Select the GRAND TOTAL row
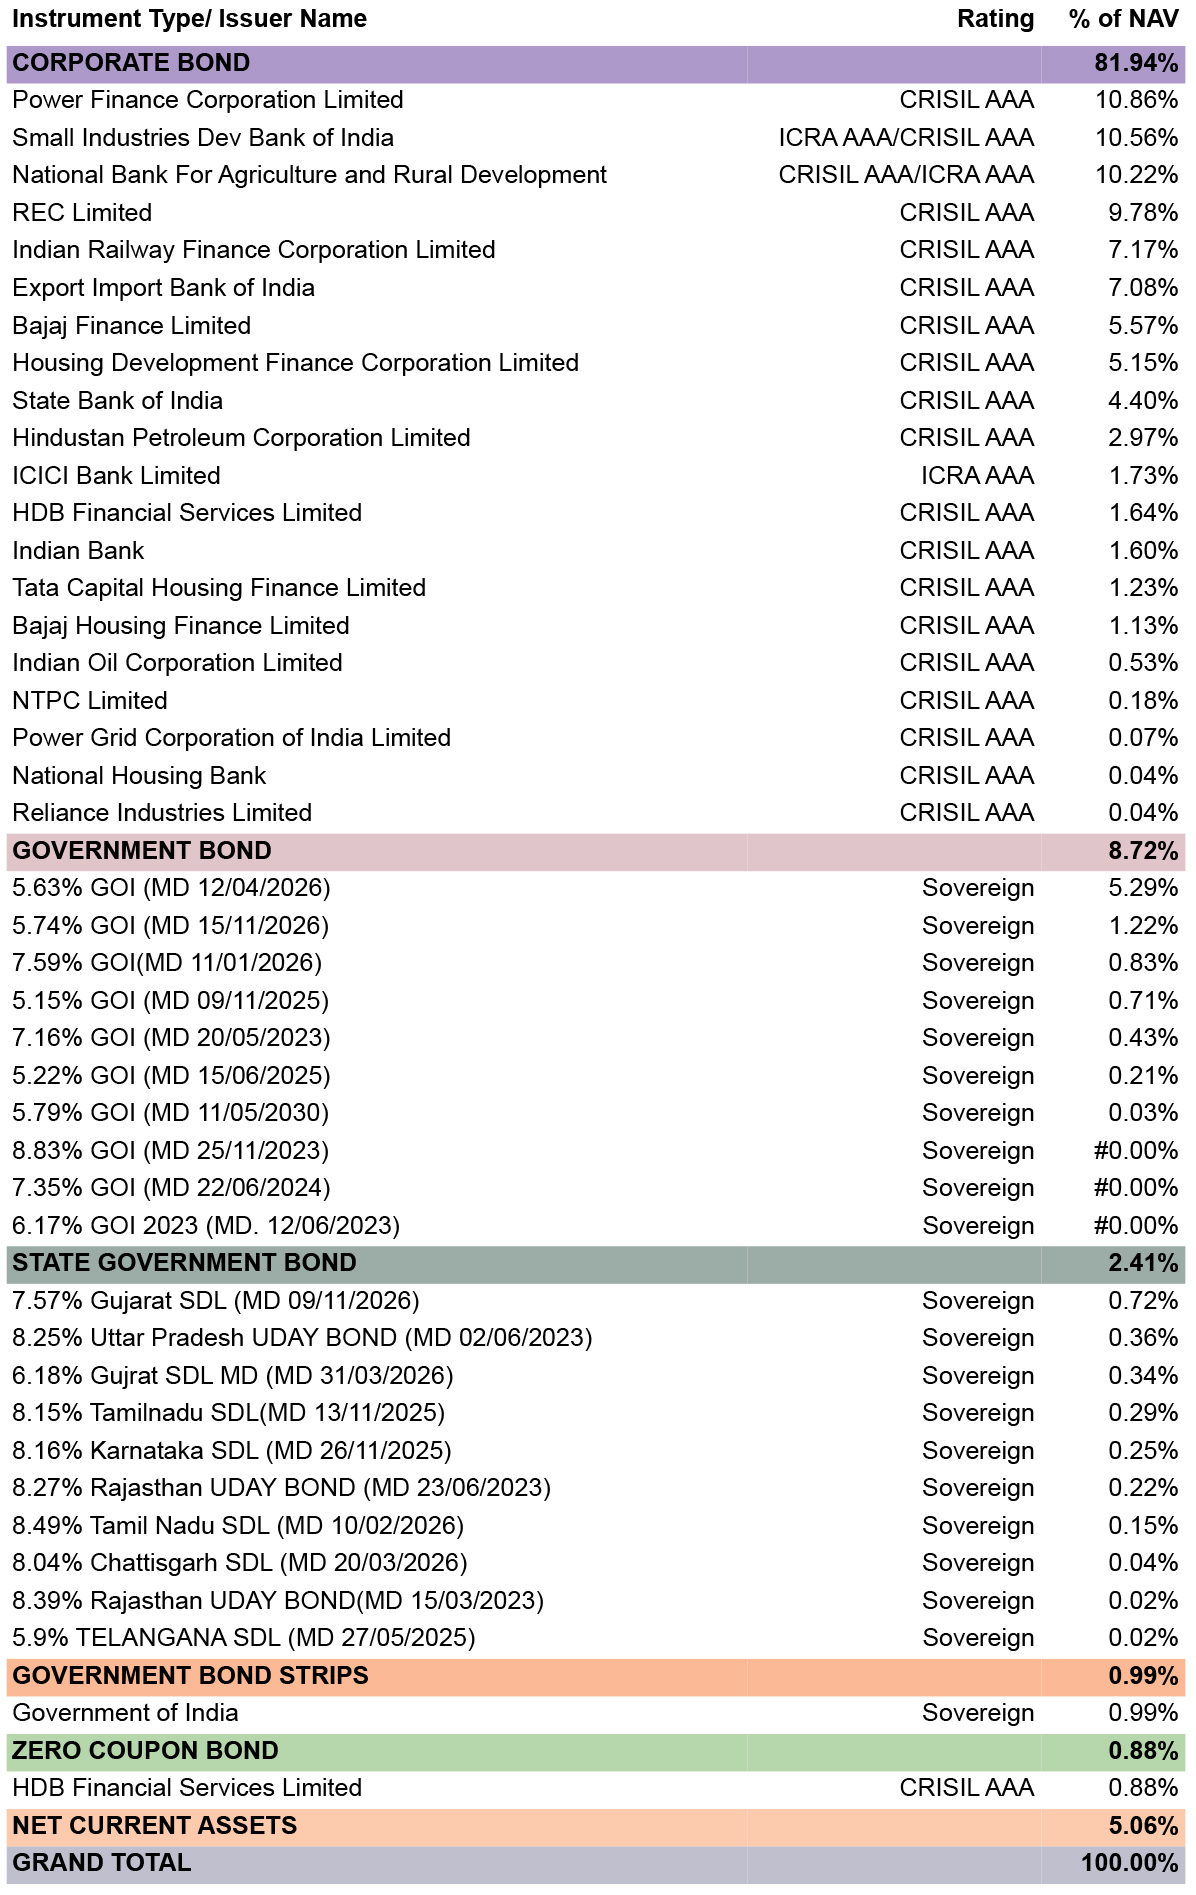This screenshot has height=1895, width=1196. click(x=596, y=1863)
